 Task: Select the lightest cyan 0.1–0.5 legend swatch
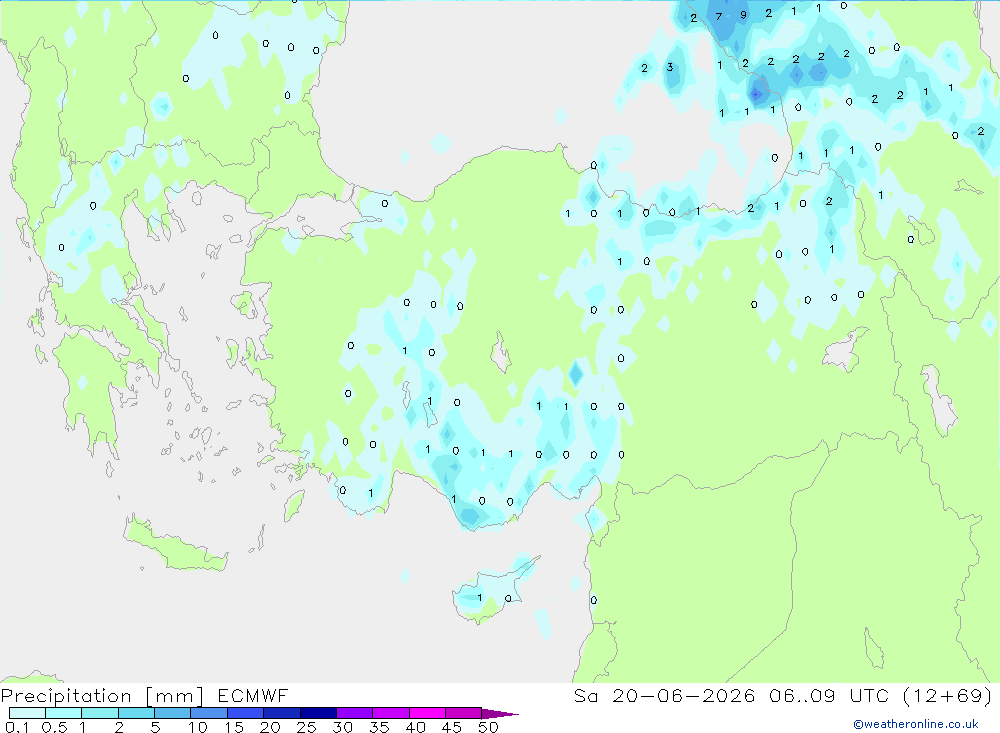tap(27, 713)
